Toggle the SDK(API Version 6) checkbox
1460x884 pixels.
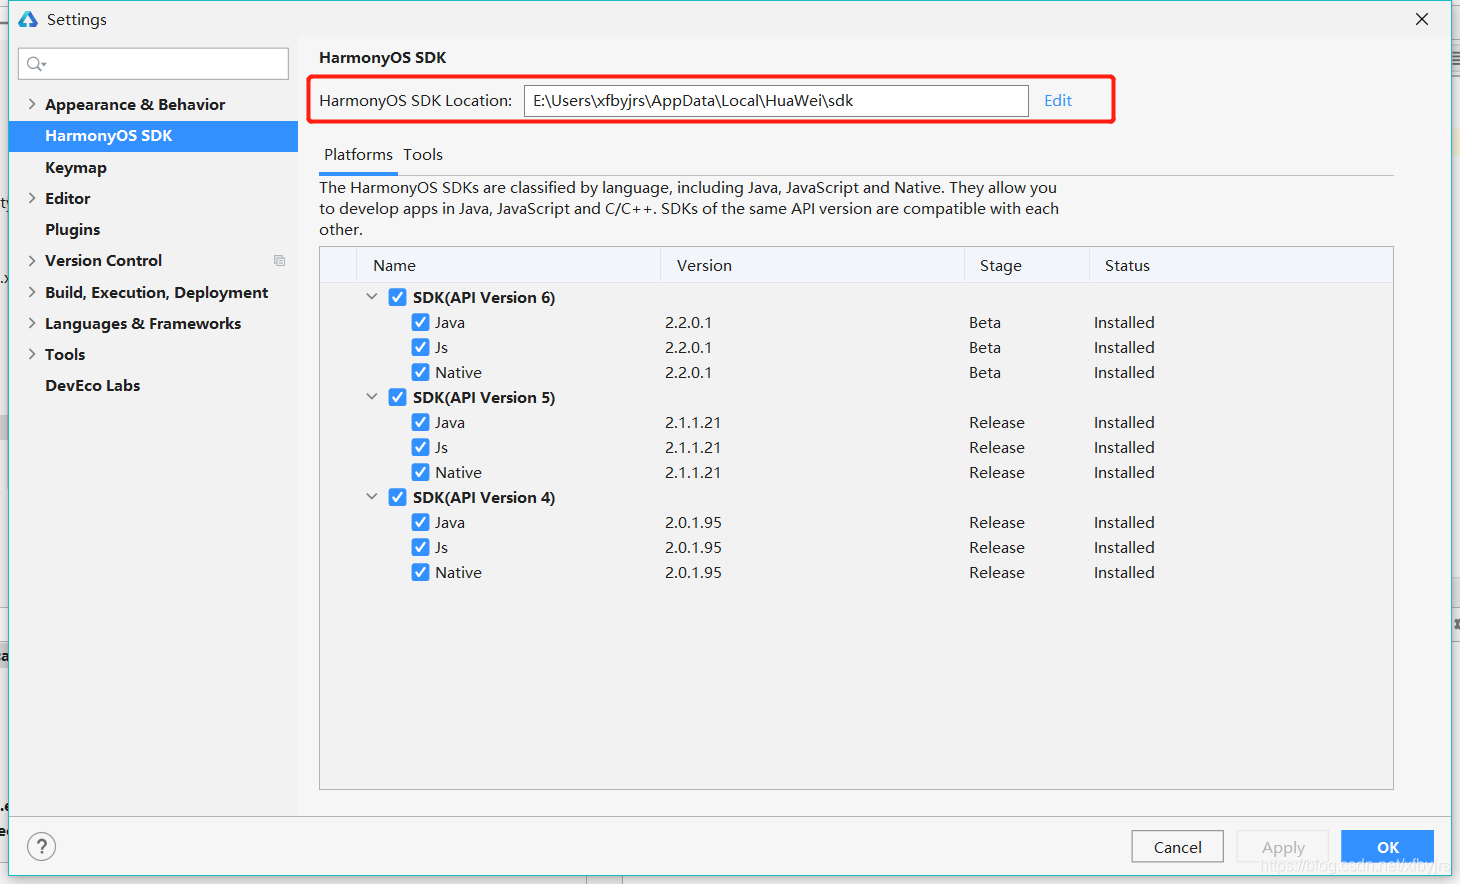pos(397,297)
